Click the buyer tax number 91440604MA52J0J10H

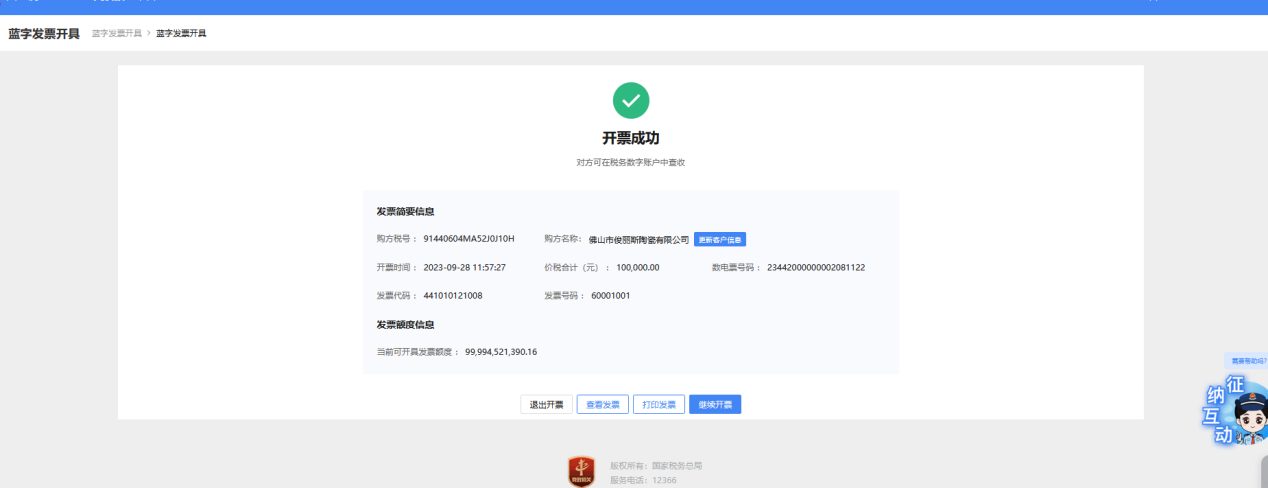469,239
